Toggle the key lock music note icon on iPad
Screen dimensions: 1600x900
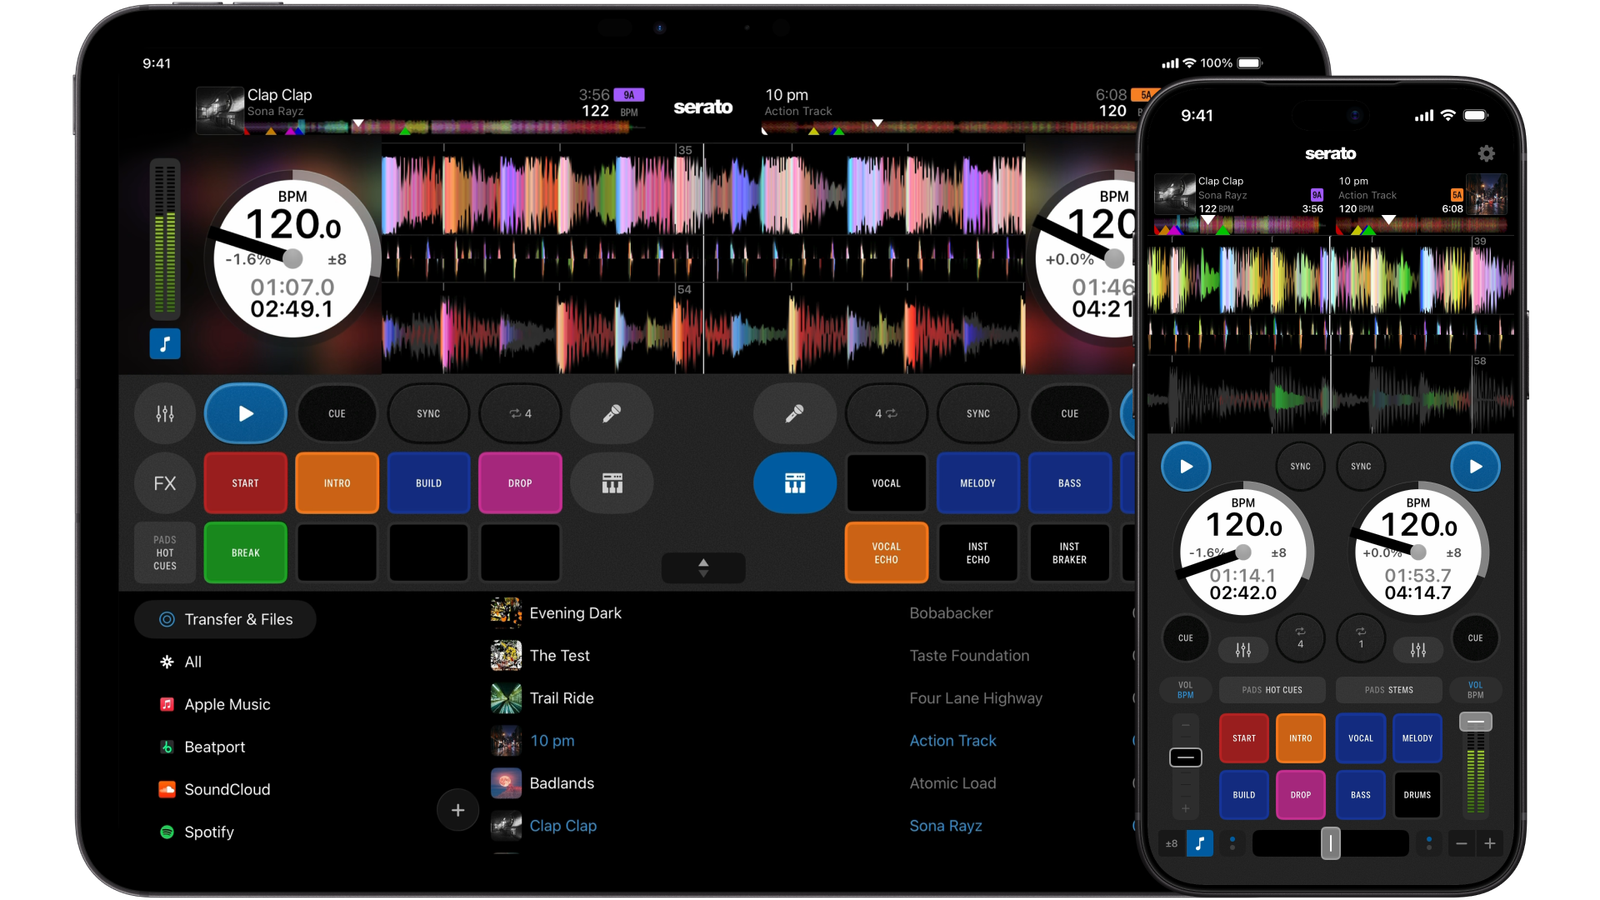tap(165, 344)
